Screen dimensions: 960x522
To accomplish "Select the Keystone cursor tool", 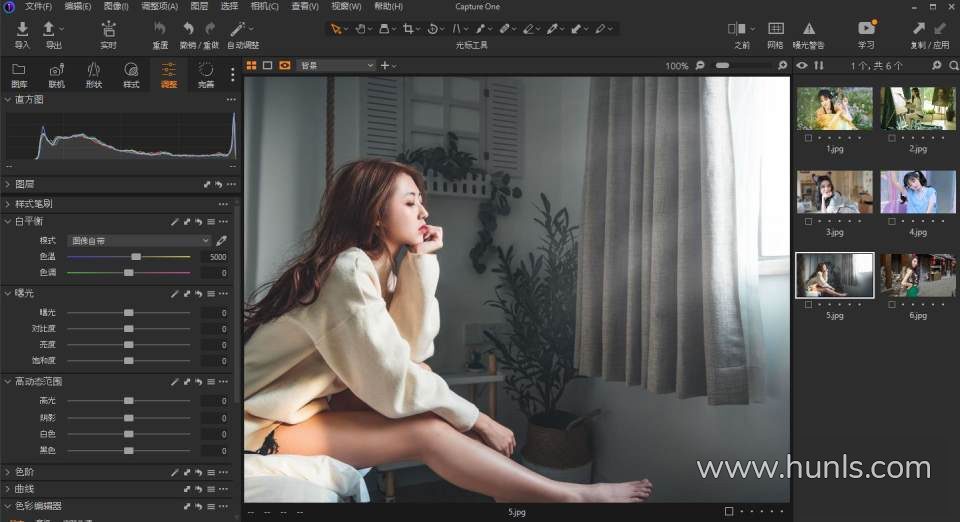I will coord(456,29).
